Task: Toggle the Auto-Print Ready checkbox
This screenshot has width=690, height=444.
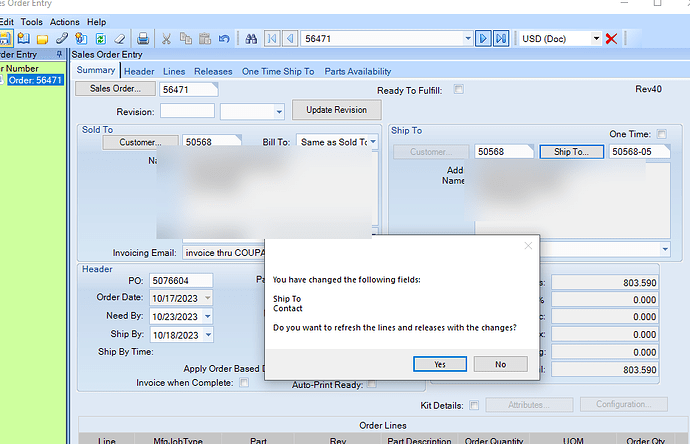Action: [x=372, y=384]
